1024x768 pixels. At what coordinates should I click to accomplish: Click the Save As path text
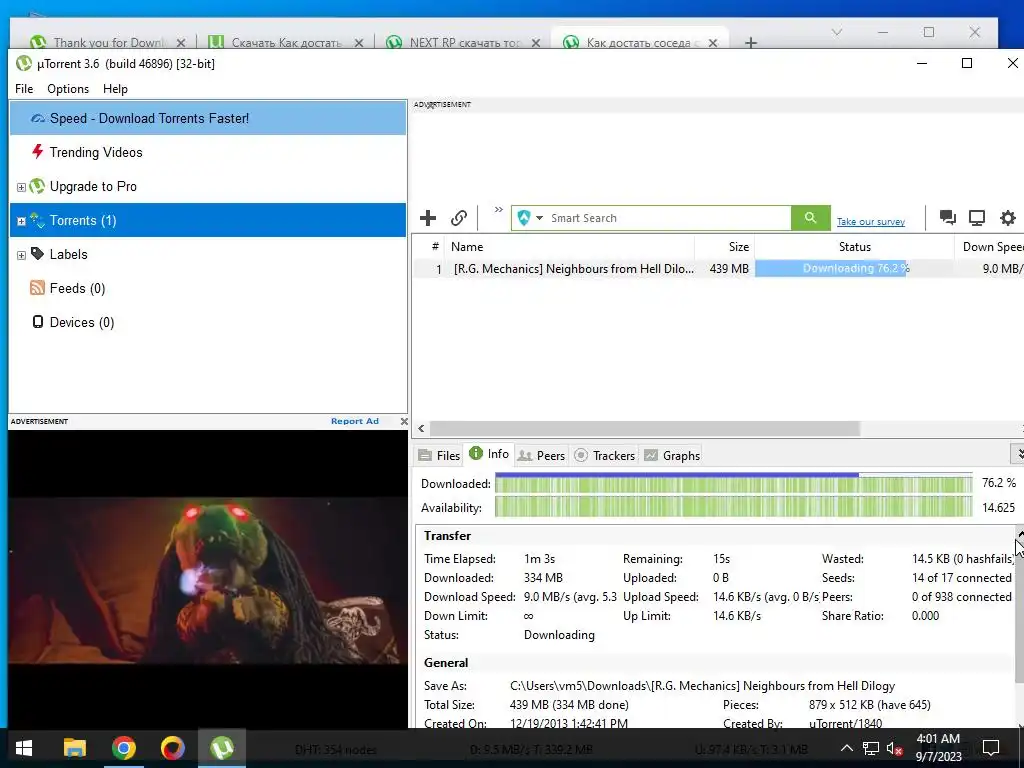tap(702, 686)
